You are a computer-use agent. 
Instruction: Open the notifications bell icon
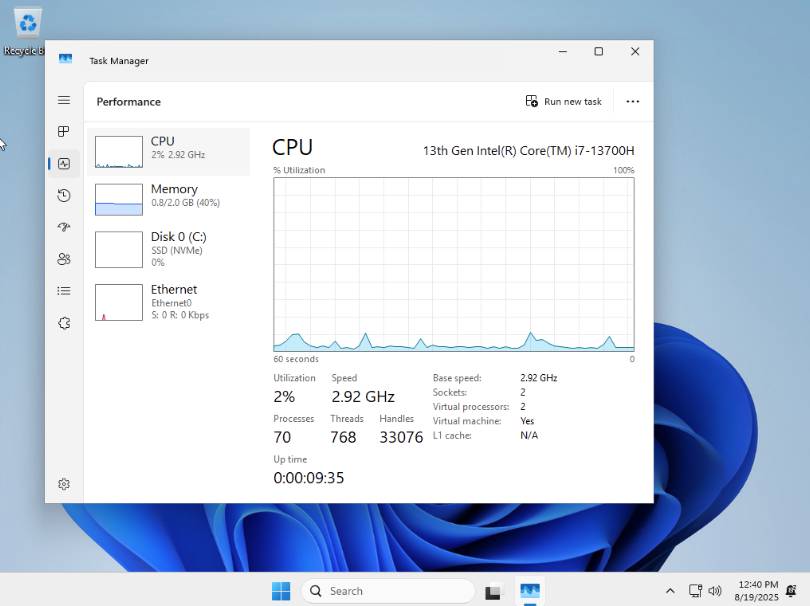tap(791, 591)
